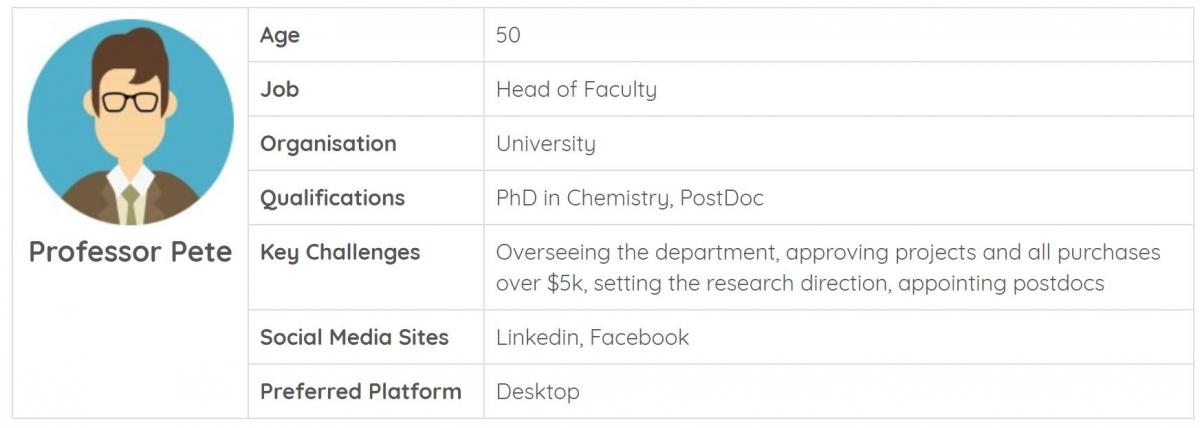
Task: Click the Qualifications row label
Action: coord(332,198)
